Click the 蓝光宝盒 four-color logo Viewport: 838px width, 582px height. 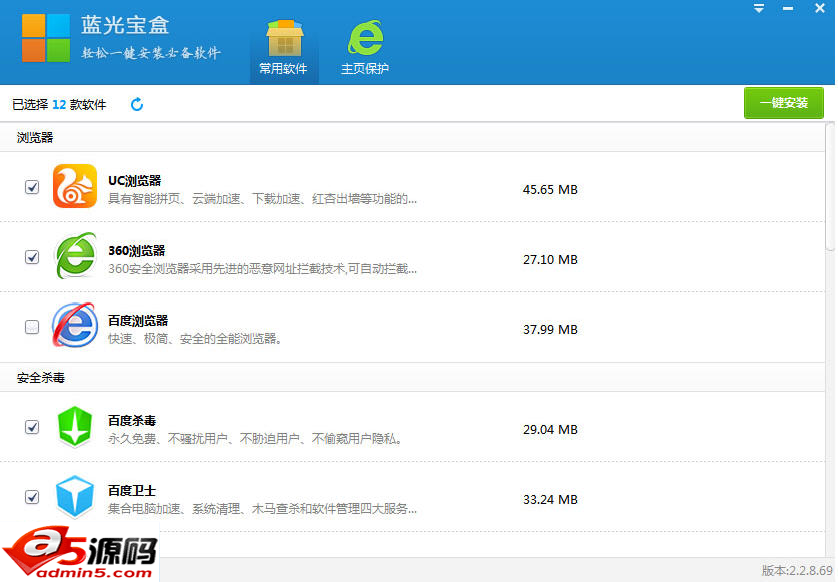pyautogui.click(x=46, y=38)
